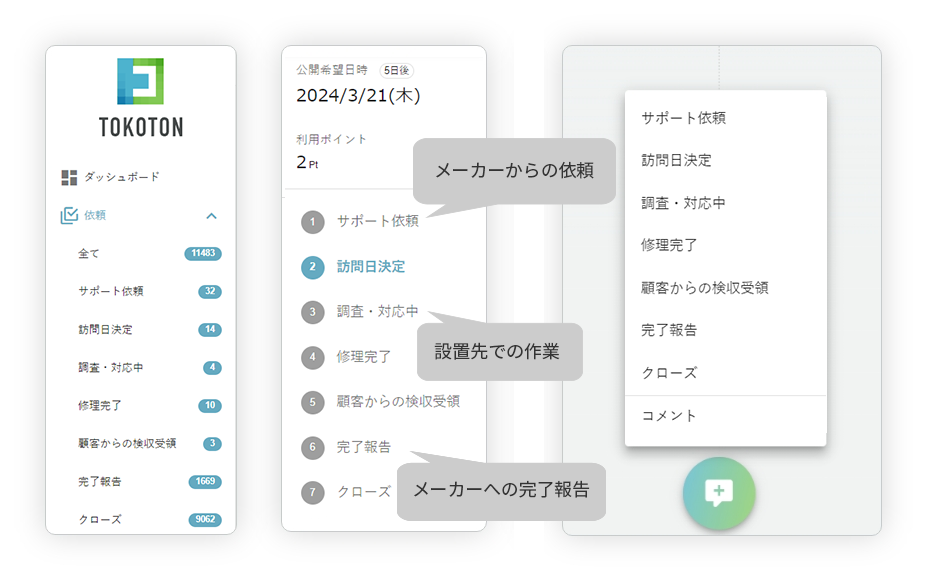Open 全て in the sidebar list
927x581 pixels.
click(x=89, y=254)
